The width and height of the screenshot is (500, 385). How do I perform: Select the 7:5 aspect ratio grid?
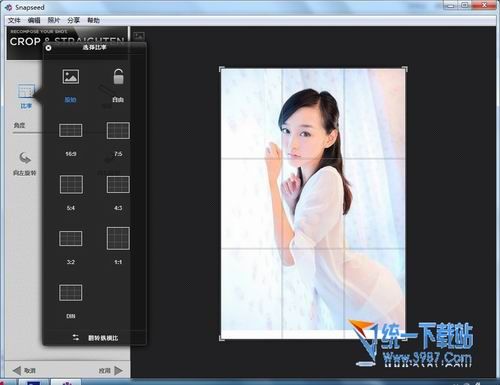point(118,130)
